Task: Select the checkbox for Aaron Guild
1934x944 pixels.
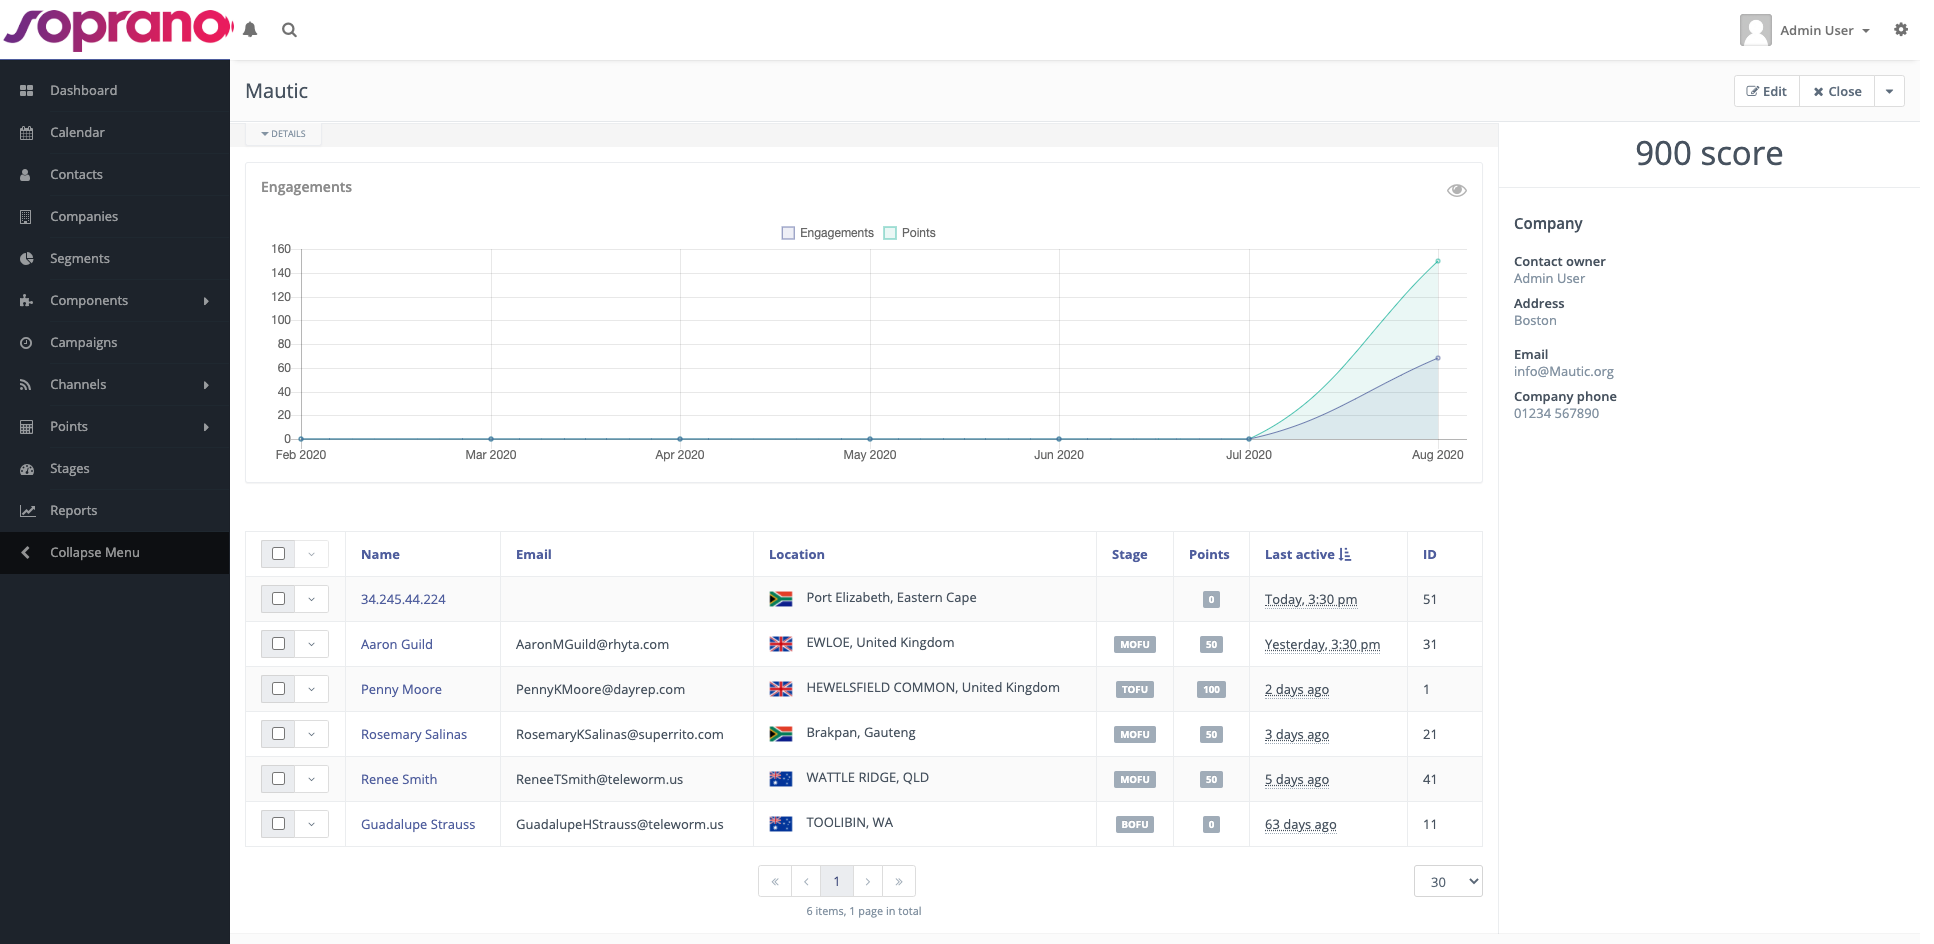Action: coord(278,644)
